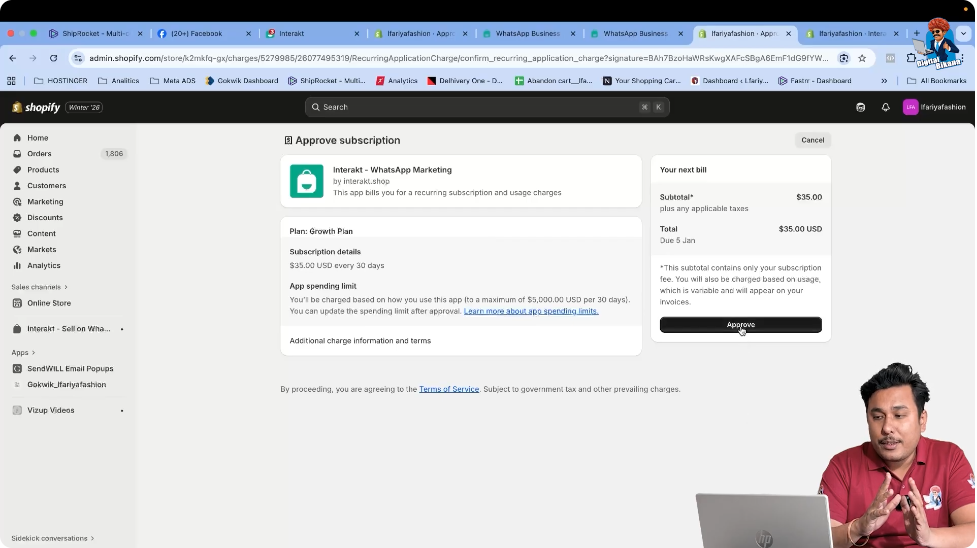Click the browser address bar URL
977x548 pixels.
click(x=458, y=58)
